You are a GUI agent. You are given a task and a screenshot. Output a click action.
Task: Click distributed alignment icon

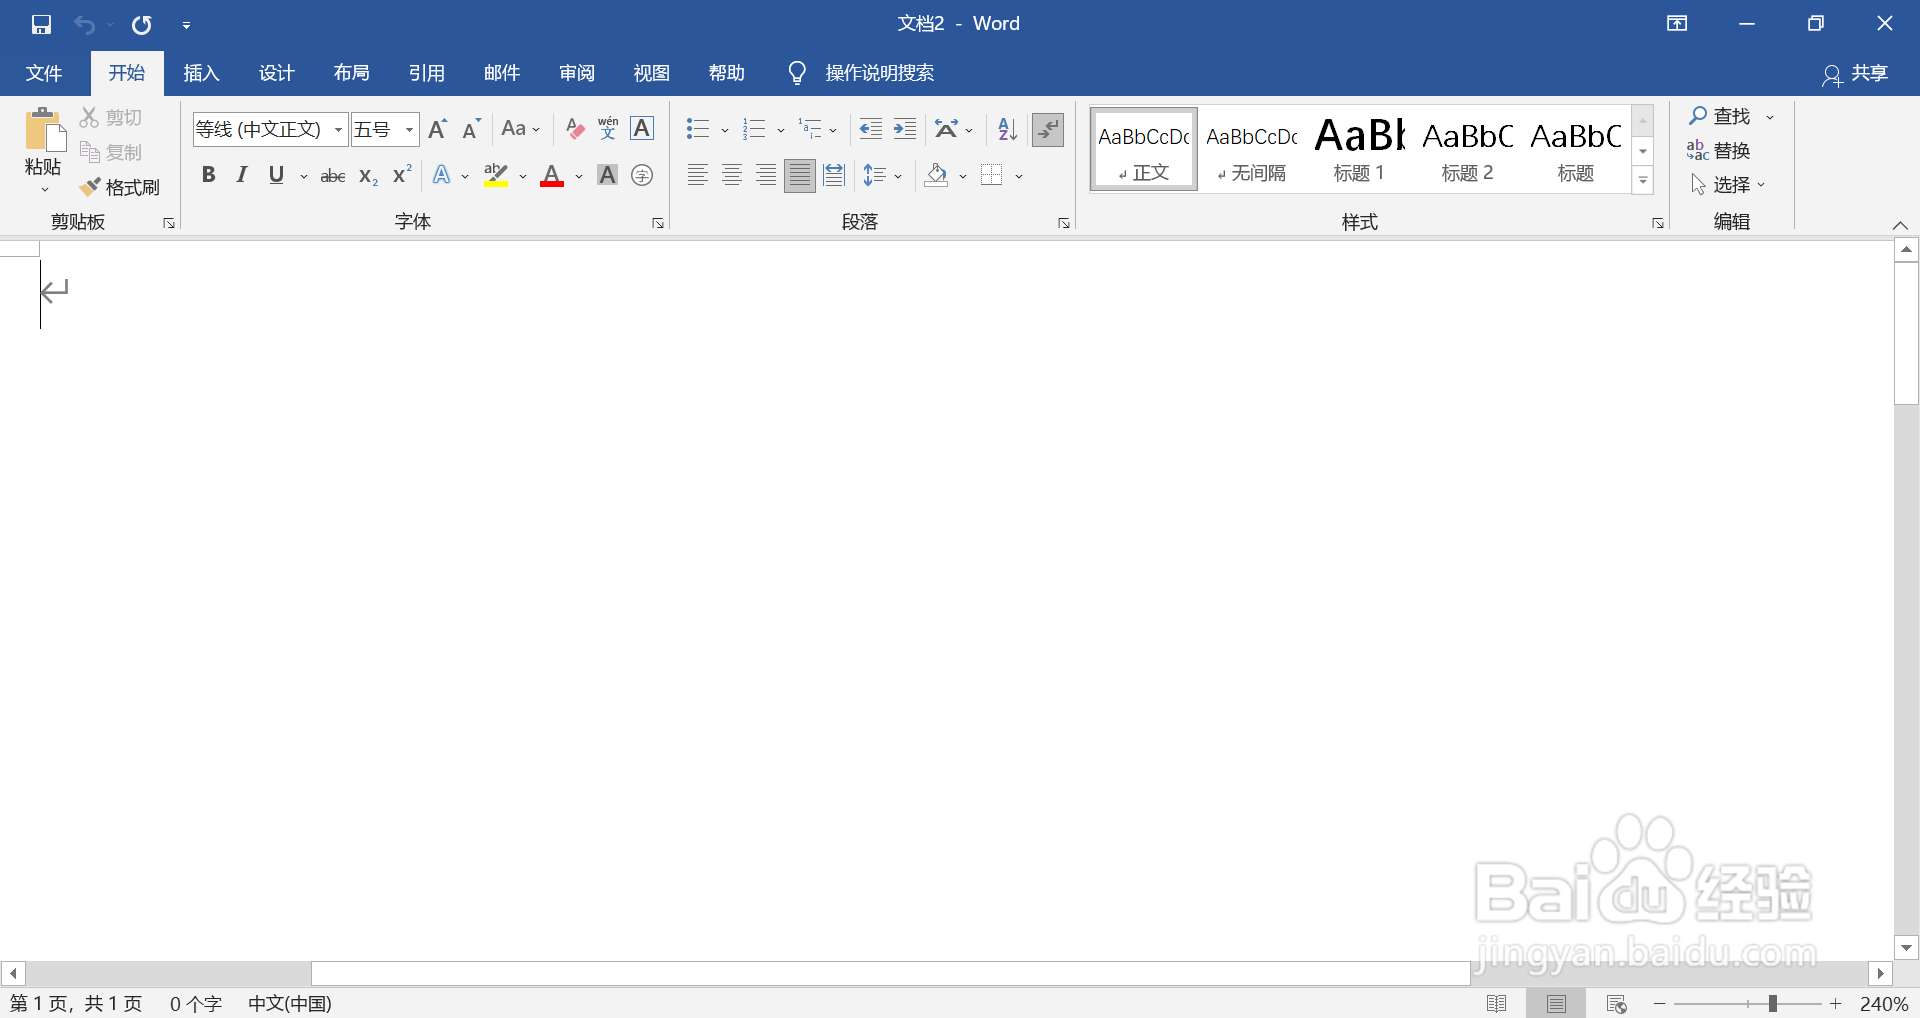[834, 176]
